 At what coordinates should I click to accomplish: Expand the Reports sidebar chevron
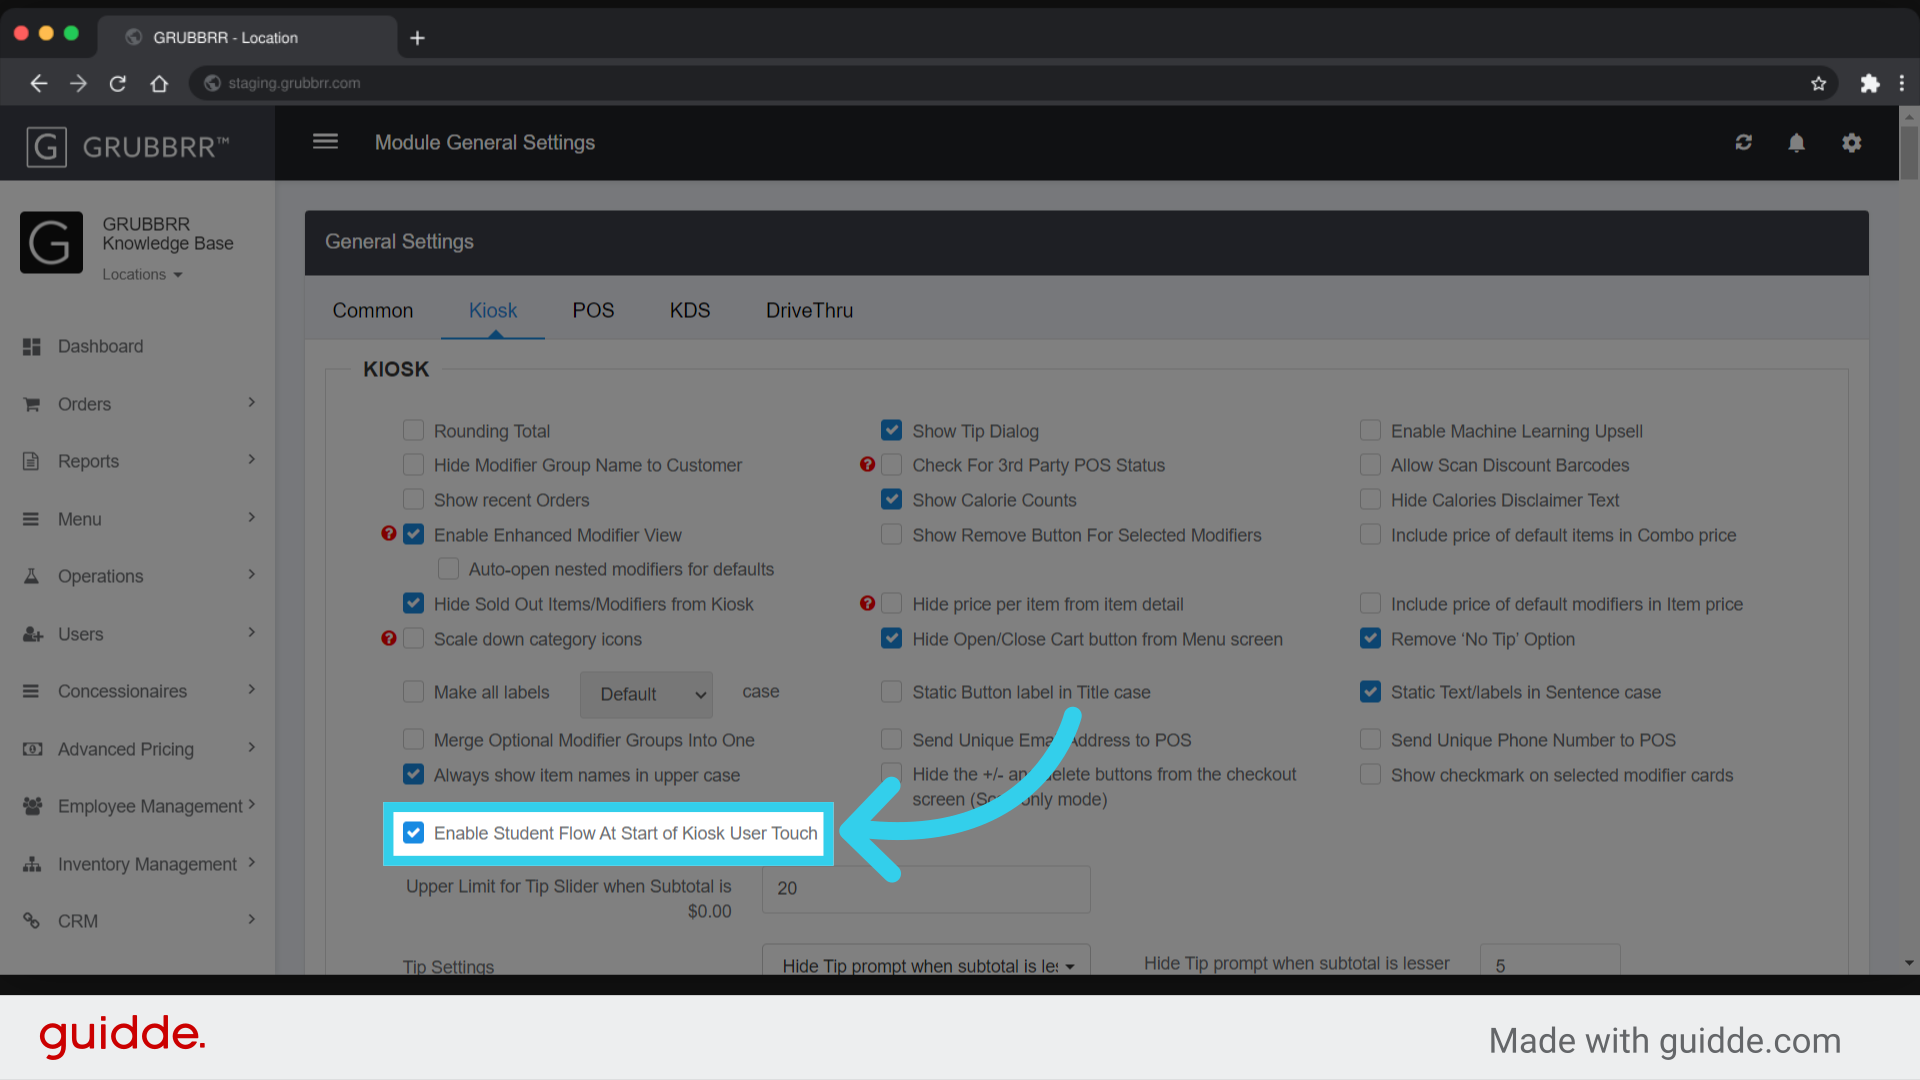click(251, 459)
